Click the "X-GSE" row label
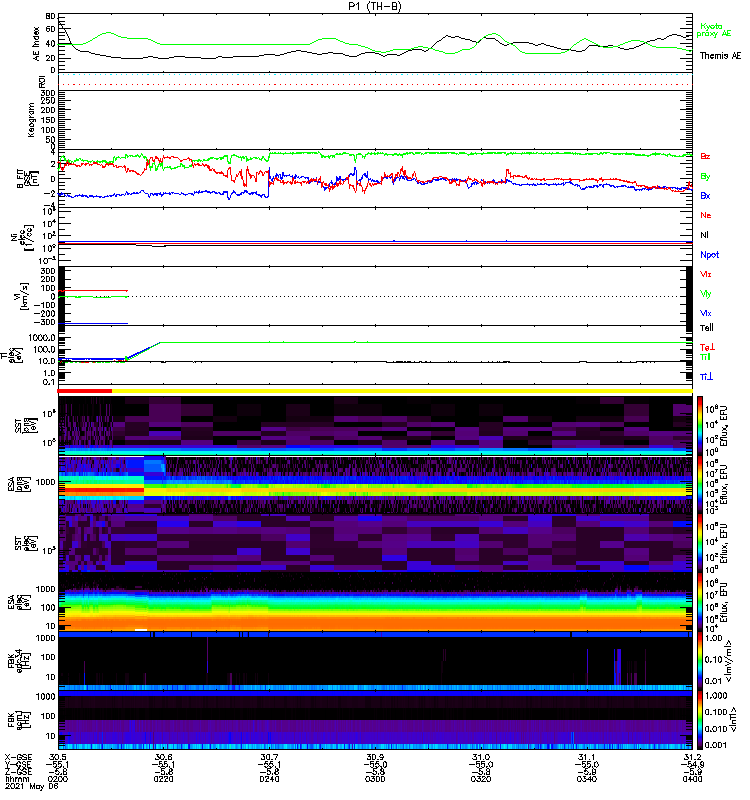 [18, 757]
